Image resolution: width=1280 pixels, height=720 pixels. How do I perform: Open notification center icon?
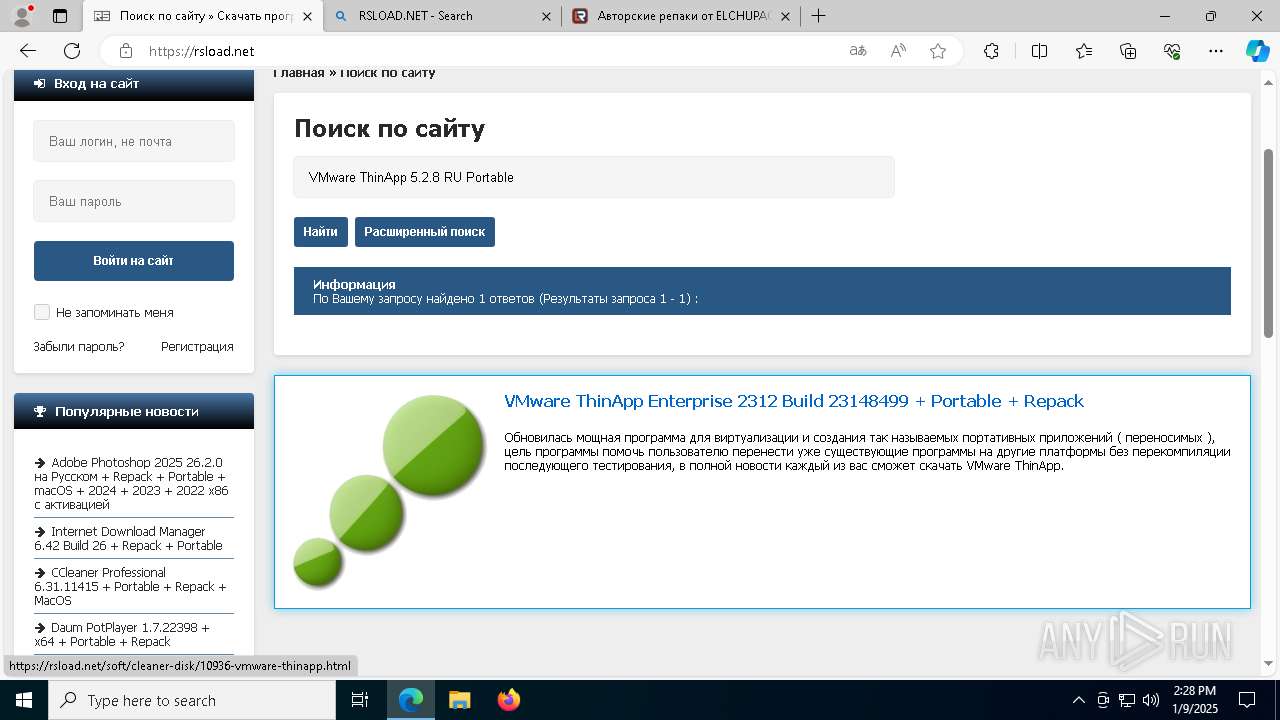[x=1247, y=700]
